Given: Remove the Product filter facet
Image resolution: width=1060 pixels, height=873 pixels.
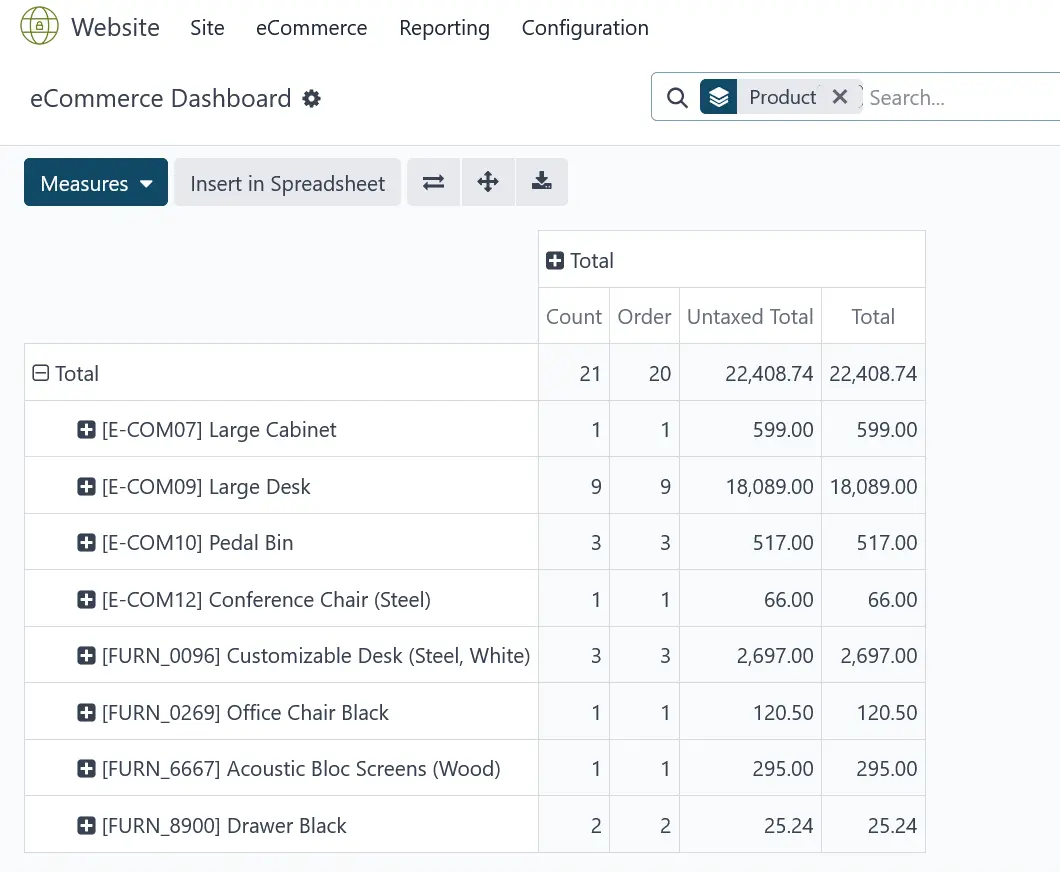Looking at the screenshot, I should click(x=840, y=97).
